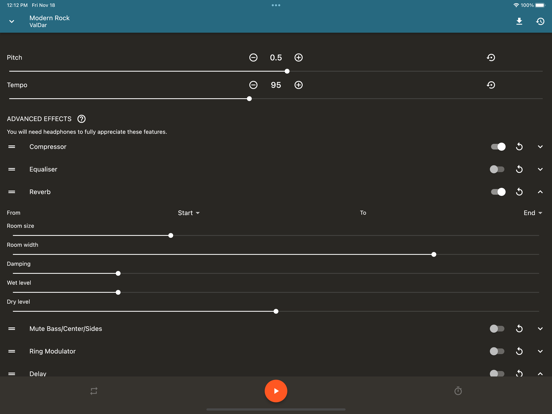
Task: Check the battery indicator in status bar
Action: [540, 5]
